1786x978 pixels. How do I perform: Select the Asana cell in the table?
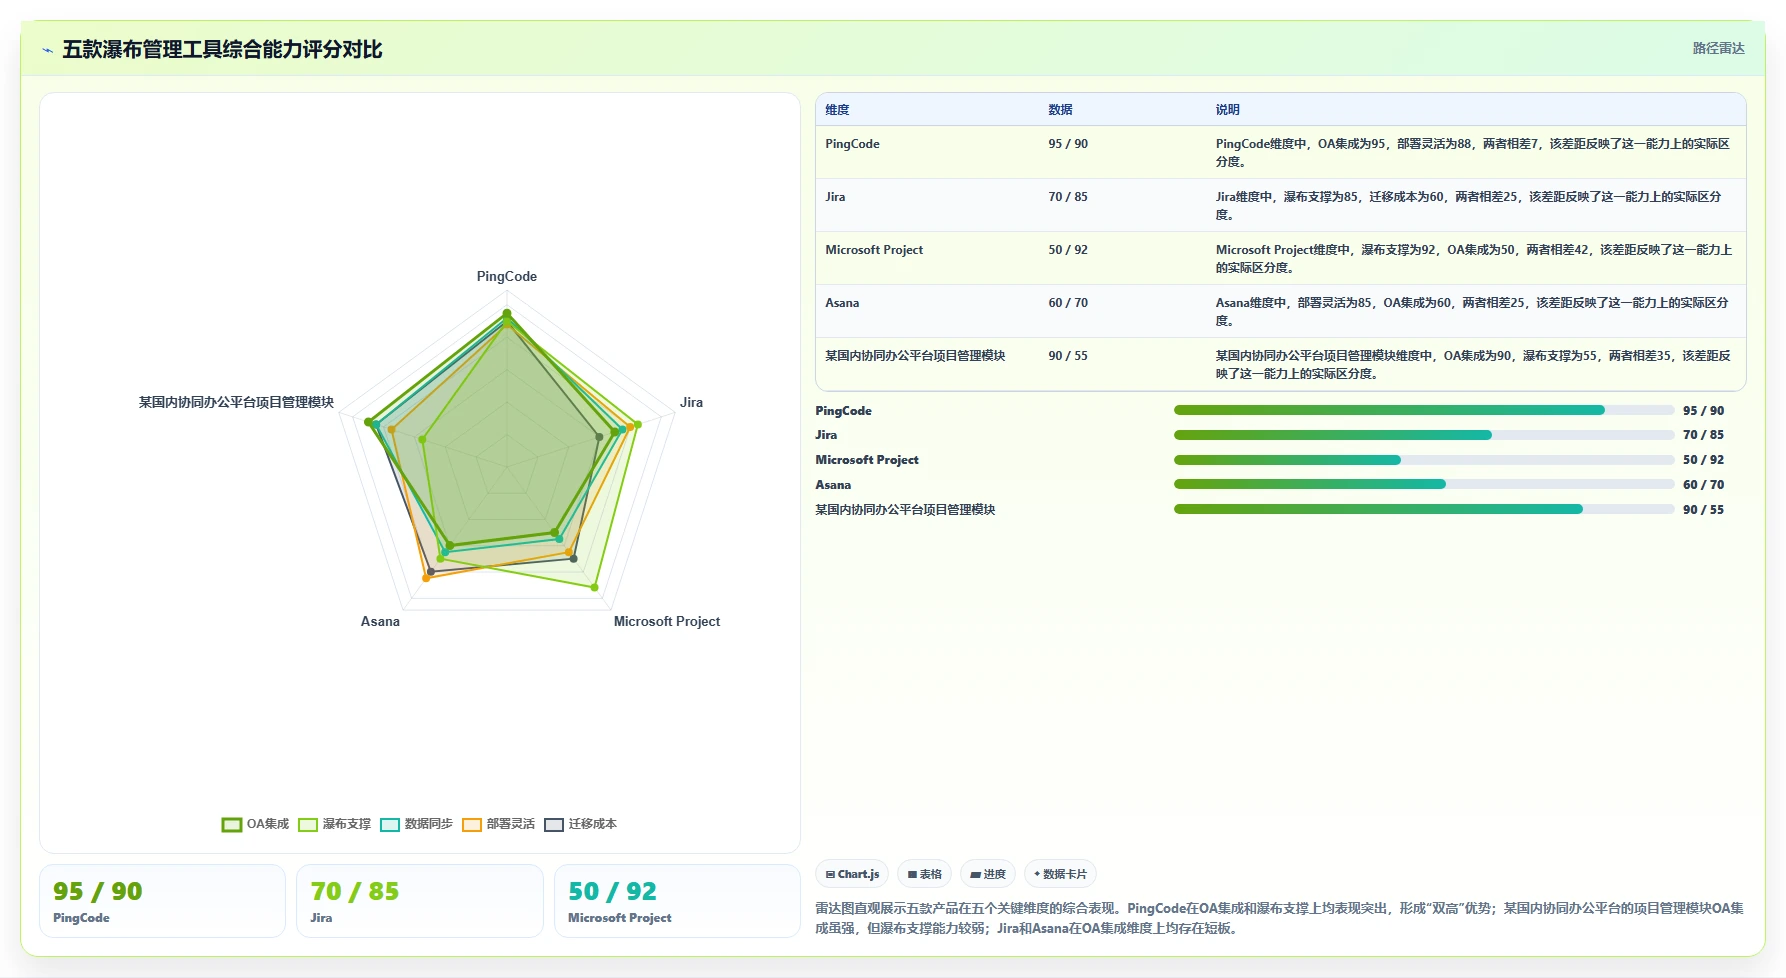pos(927,311)
